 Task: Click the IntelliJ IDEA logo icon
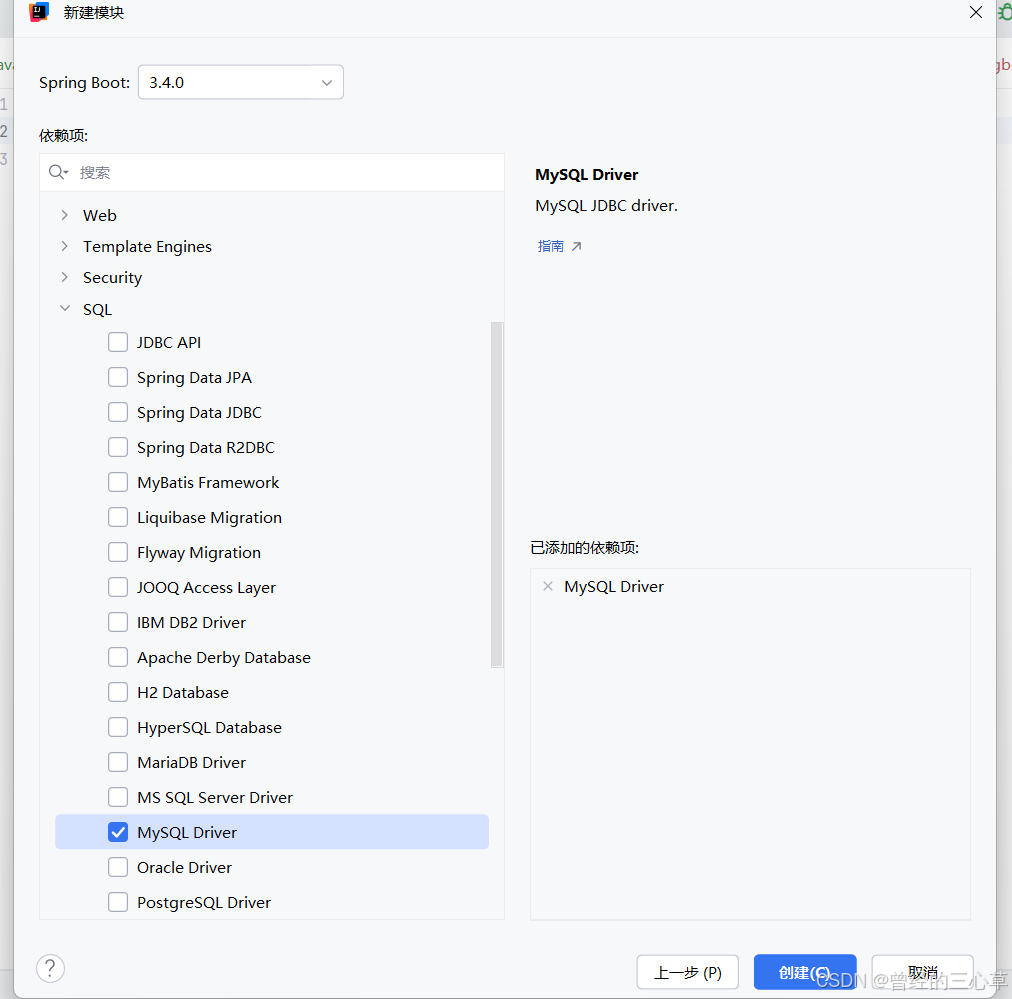(x=39, y=12)
